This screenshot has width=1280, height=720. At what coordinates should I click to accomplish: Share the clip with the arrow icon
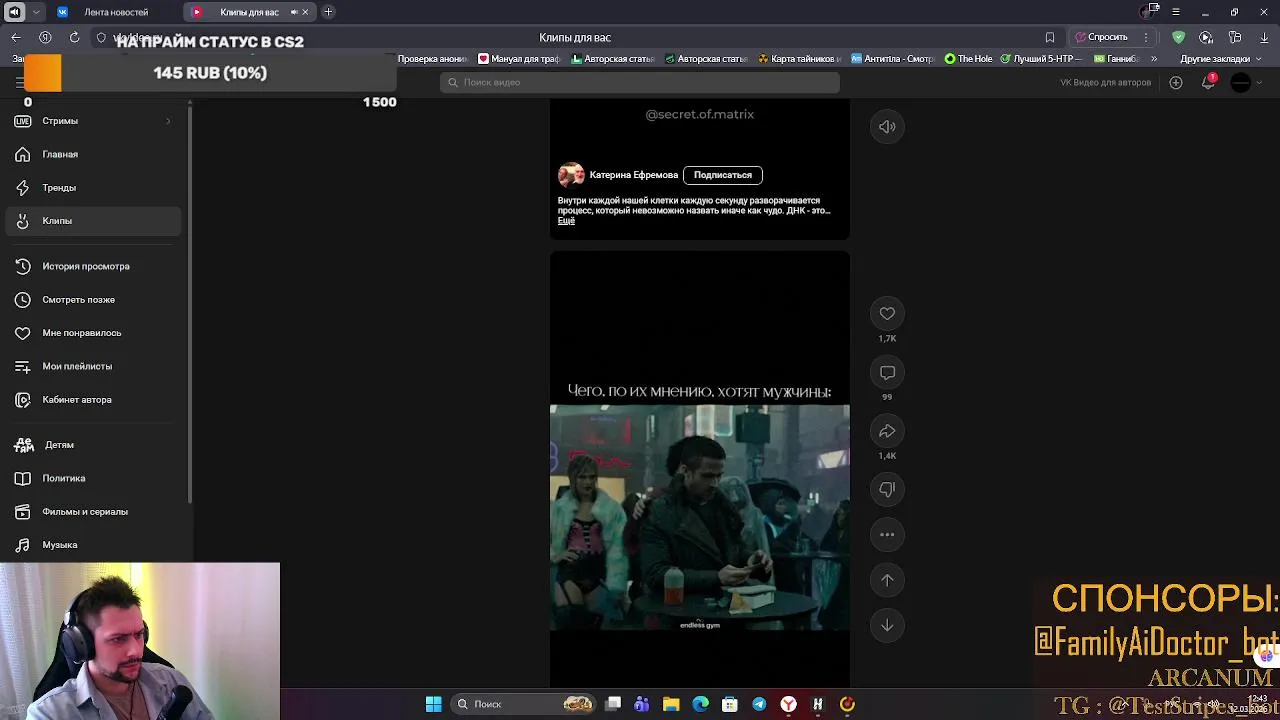click(887, 431)
